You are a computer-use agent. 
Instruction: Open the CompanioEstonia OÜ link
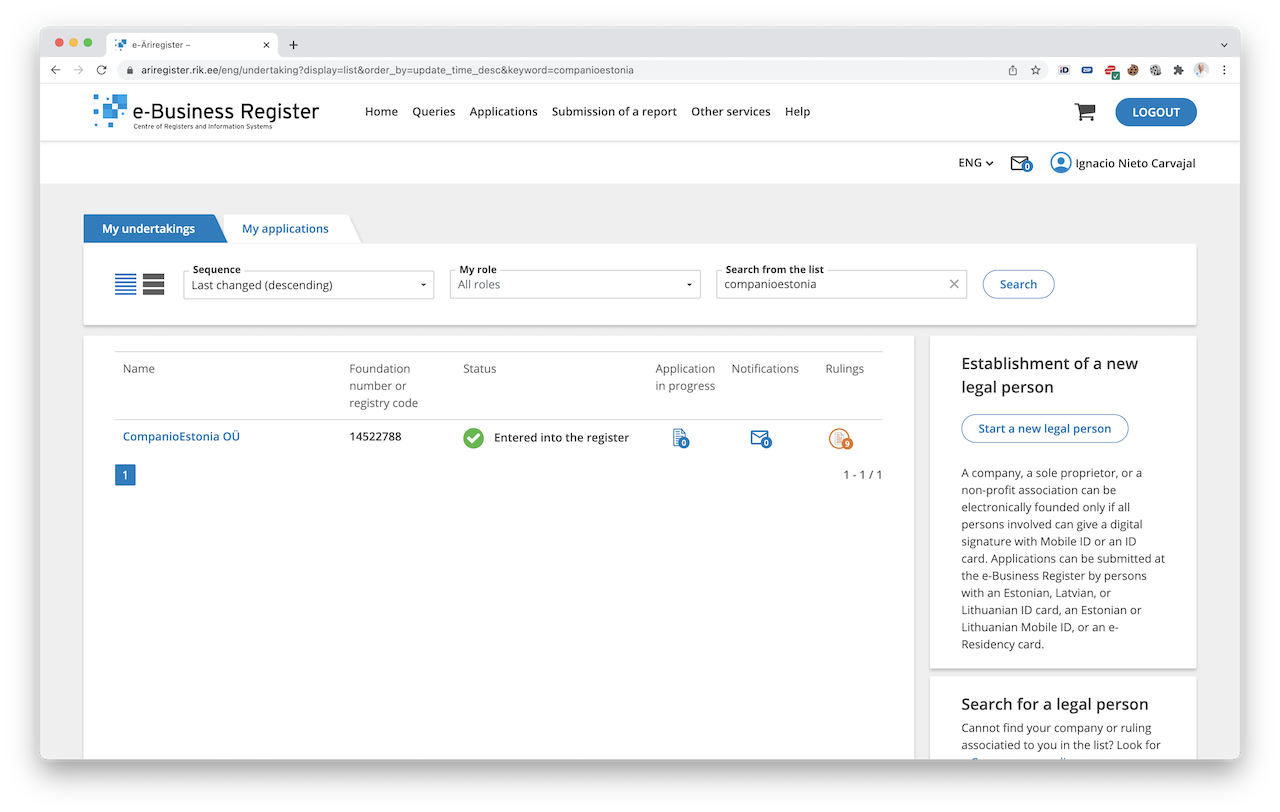coord(181,437)
